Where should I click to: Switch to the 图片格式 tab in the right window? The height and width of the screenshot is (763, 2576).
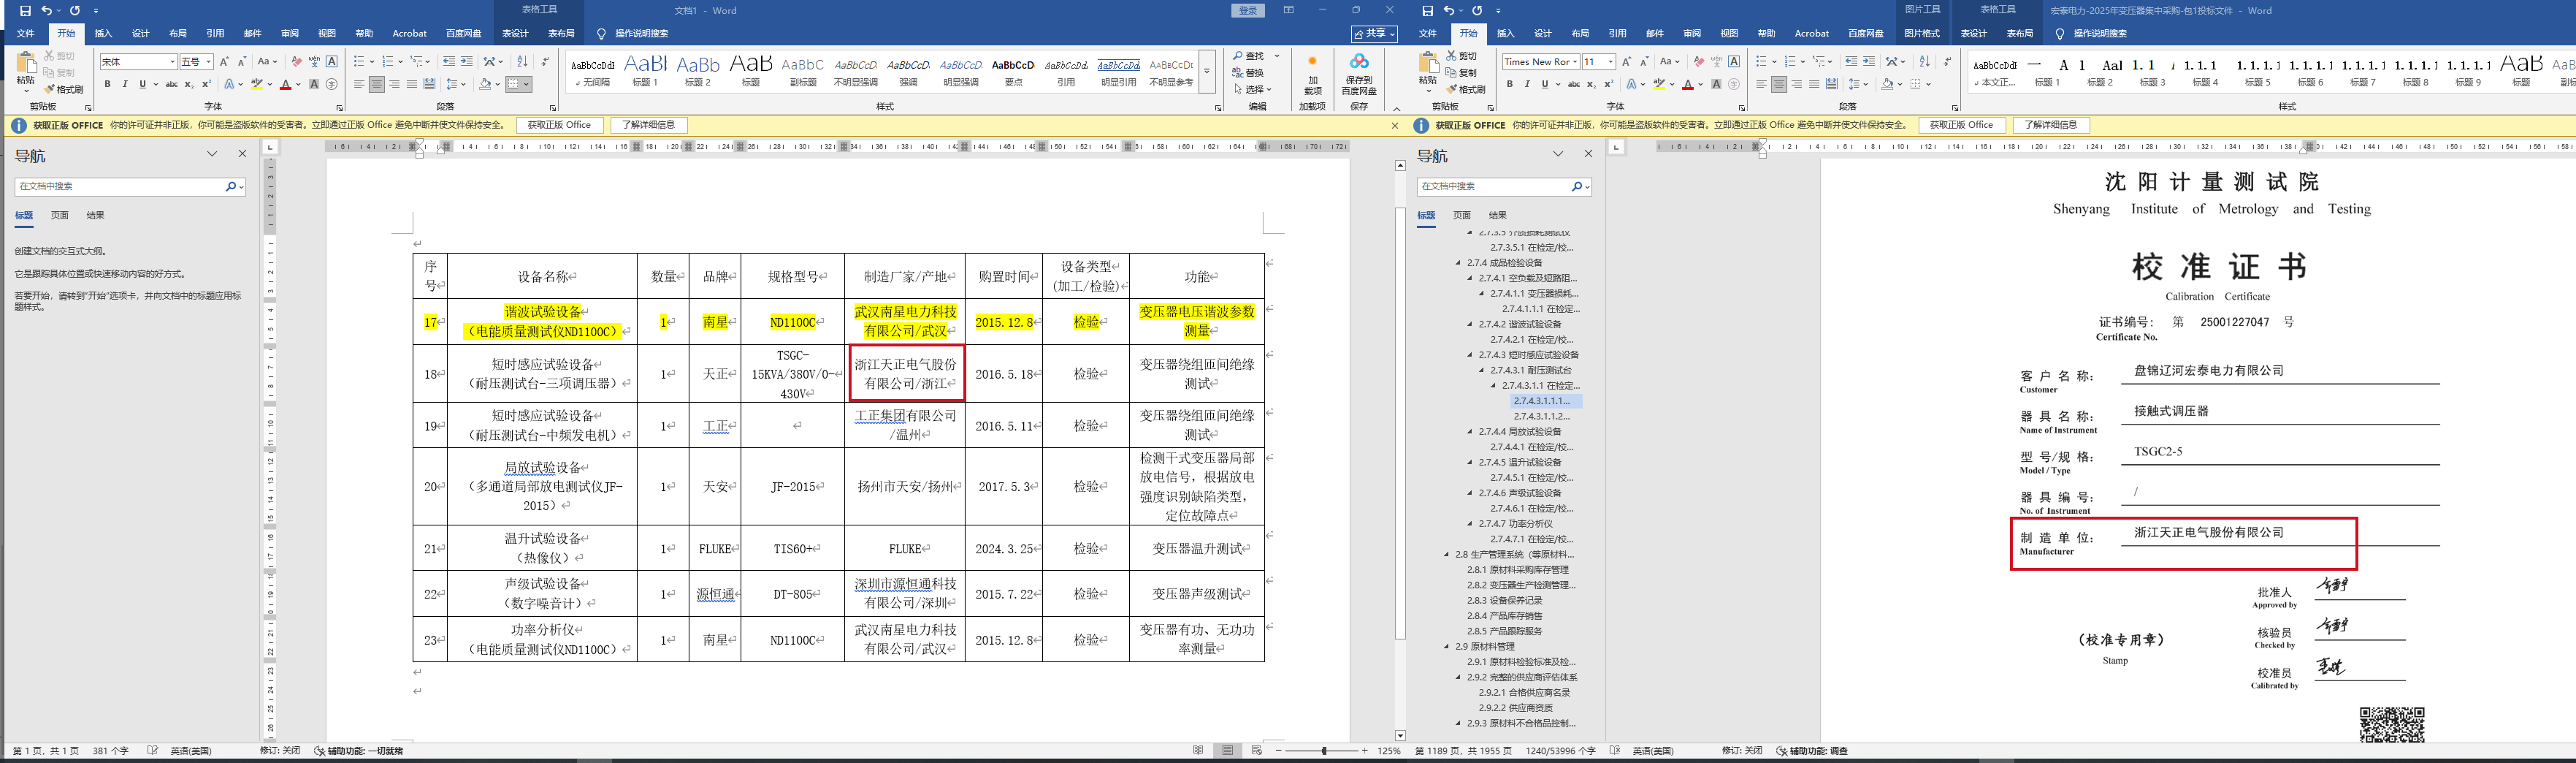pyautogui.click(x=1921, y=34)
